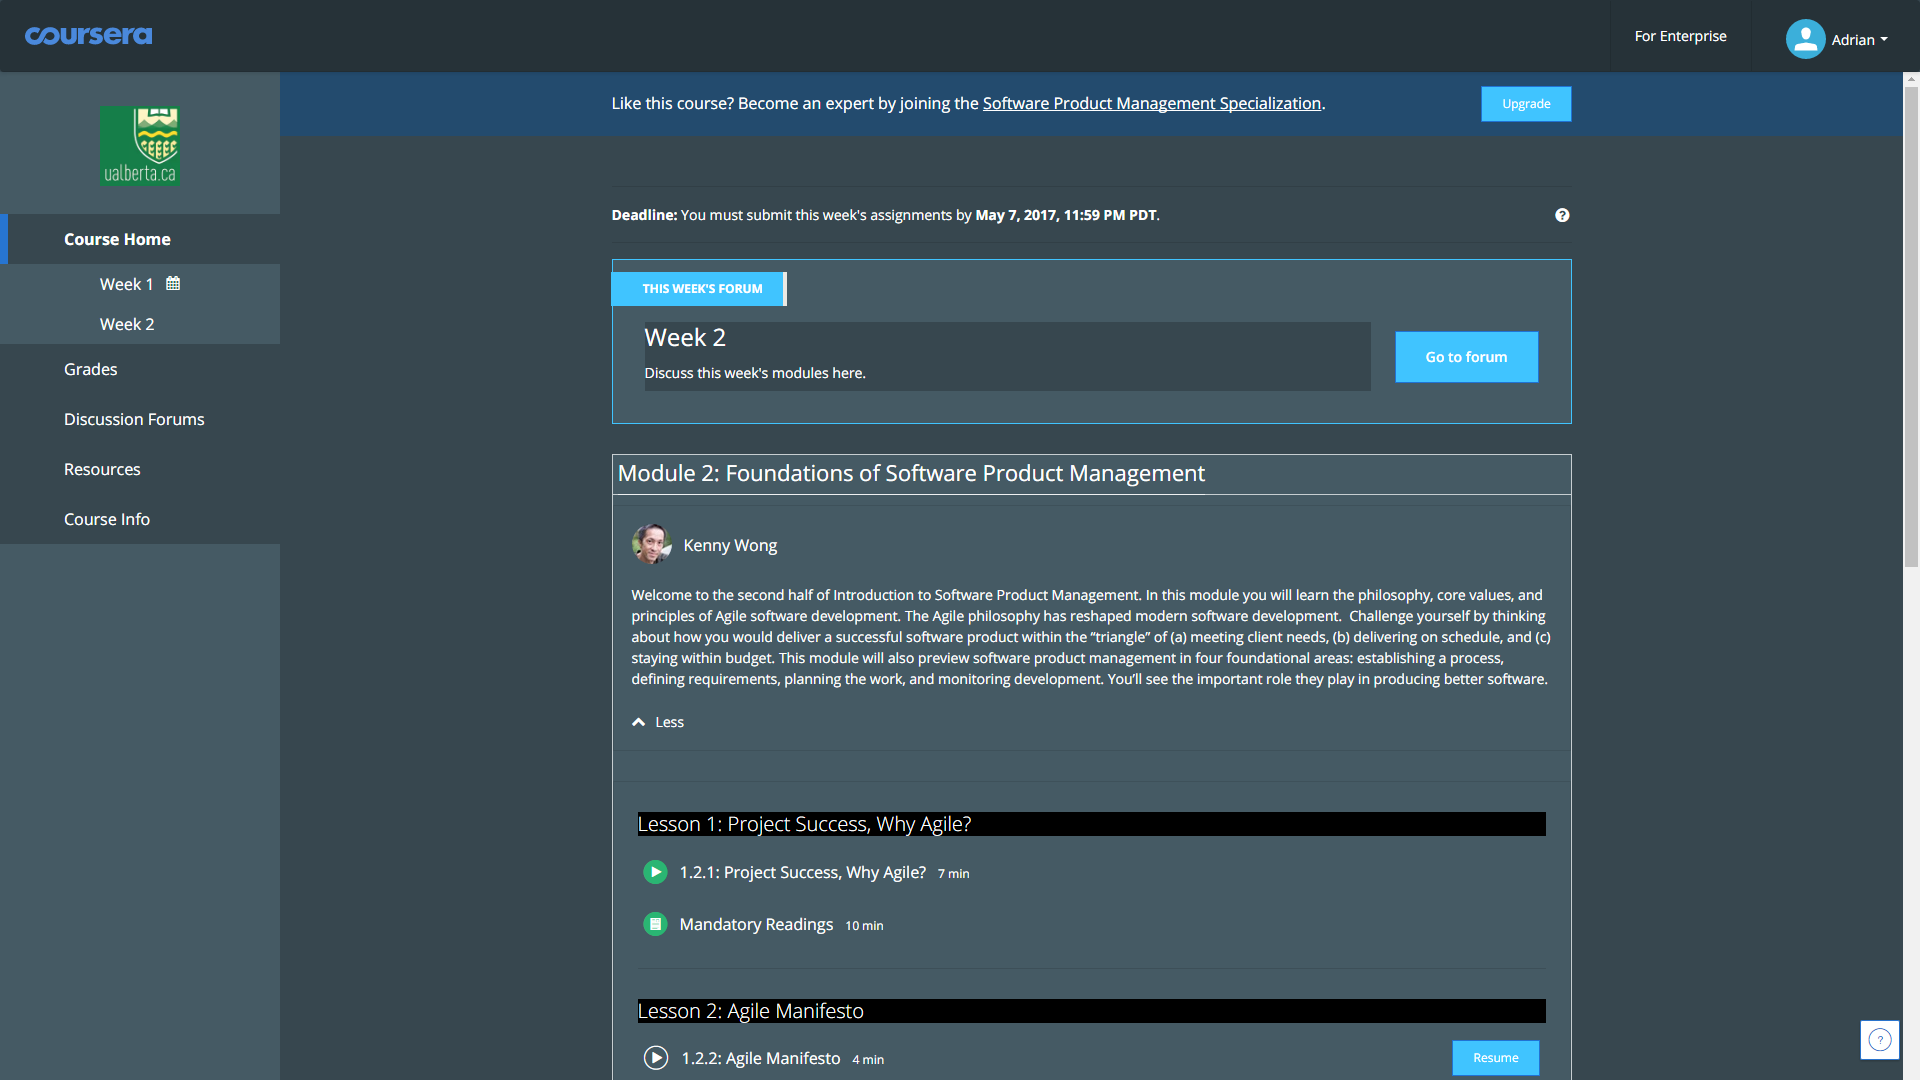
Task: Click the calendar icon beside Week 1
Action: tap(173, 283)
